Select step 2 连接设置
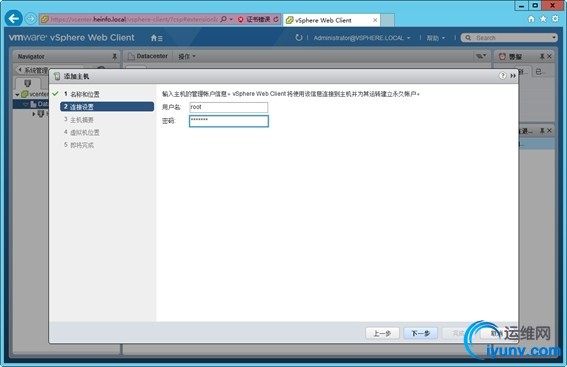This screenshot has width=567, height=367. [107, 107]
